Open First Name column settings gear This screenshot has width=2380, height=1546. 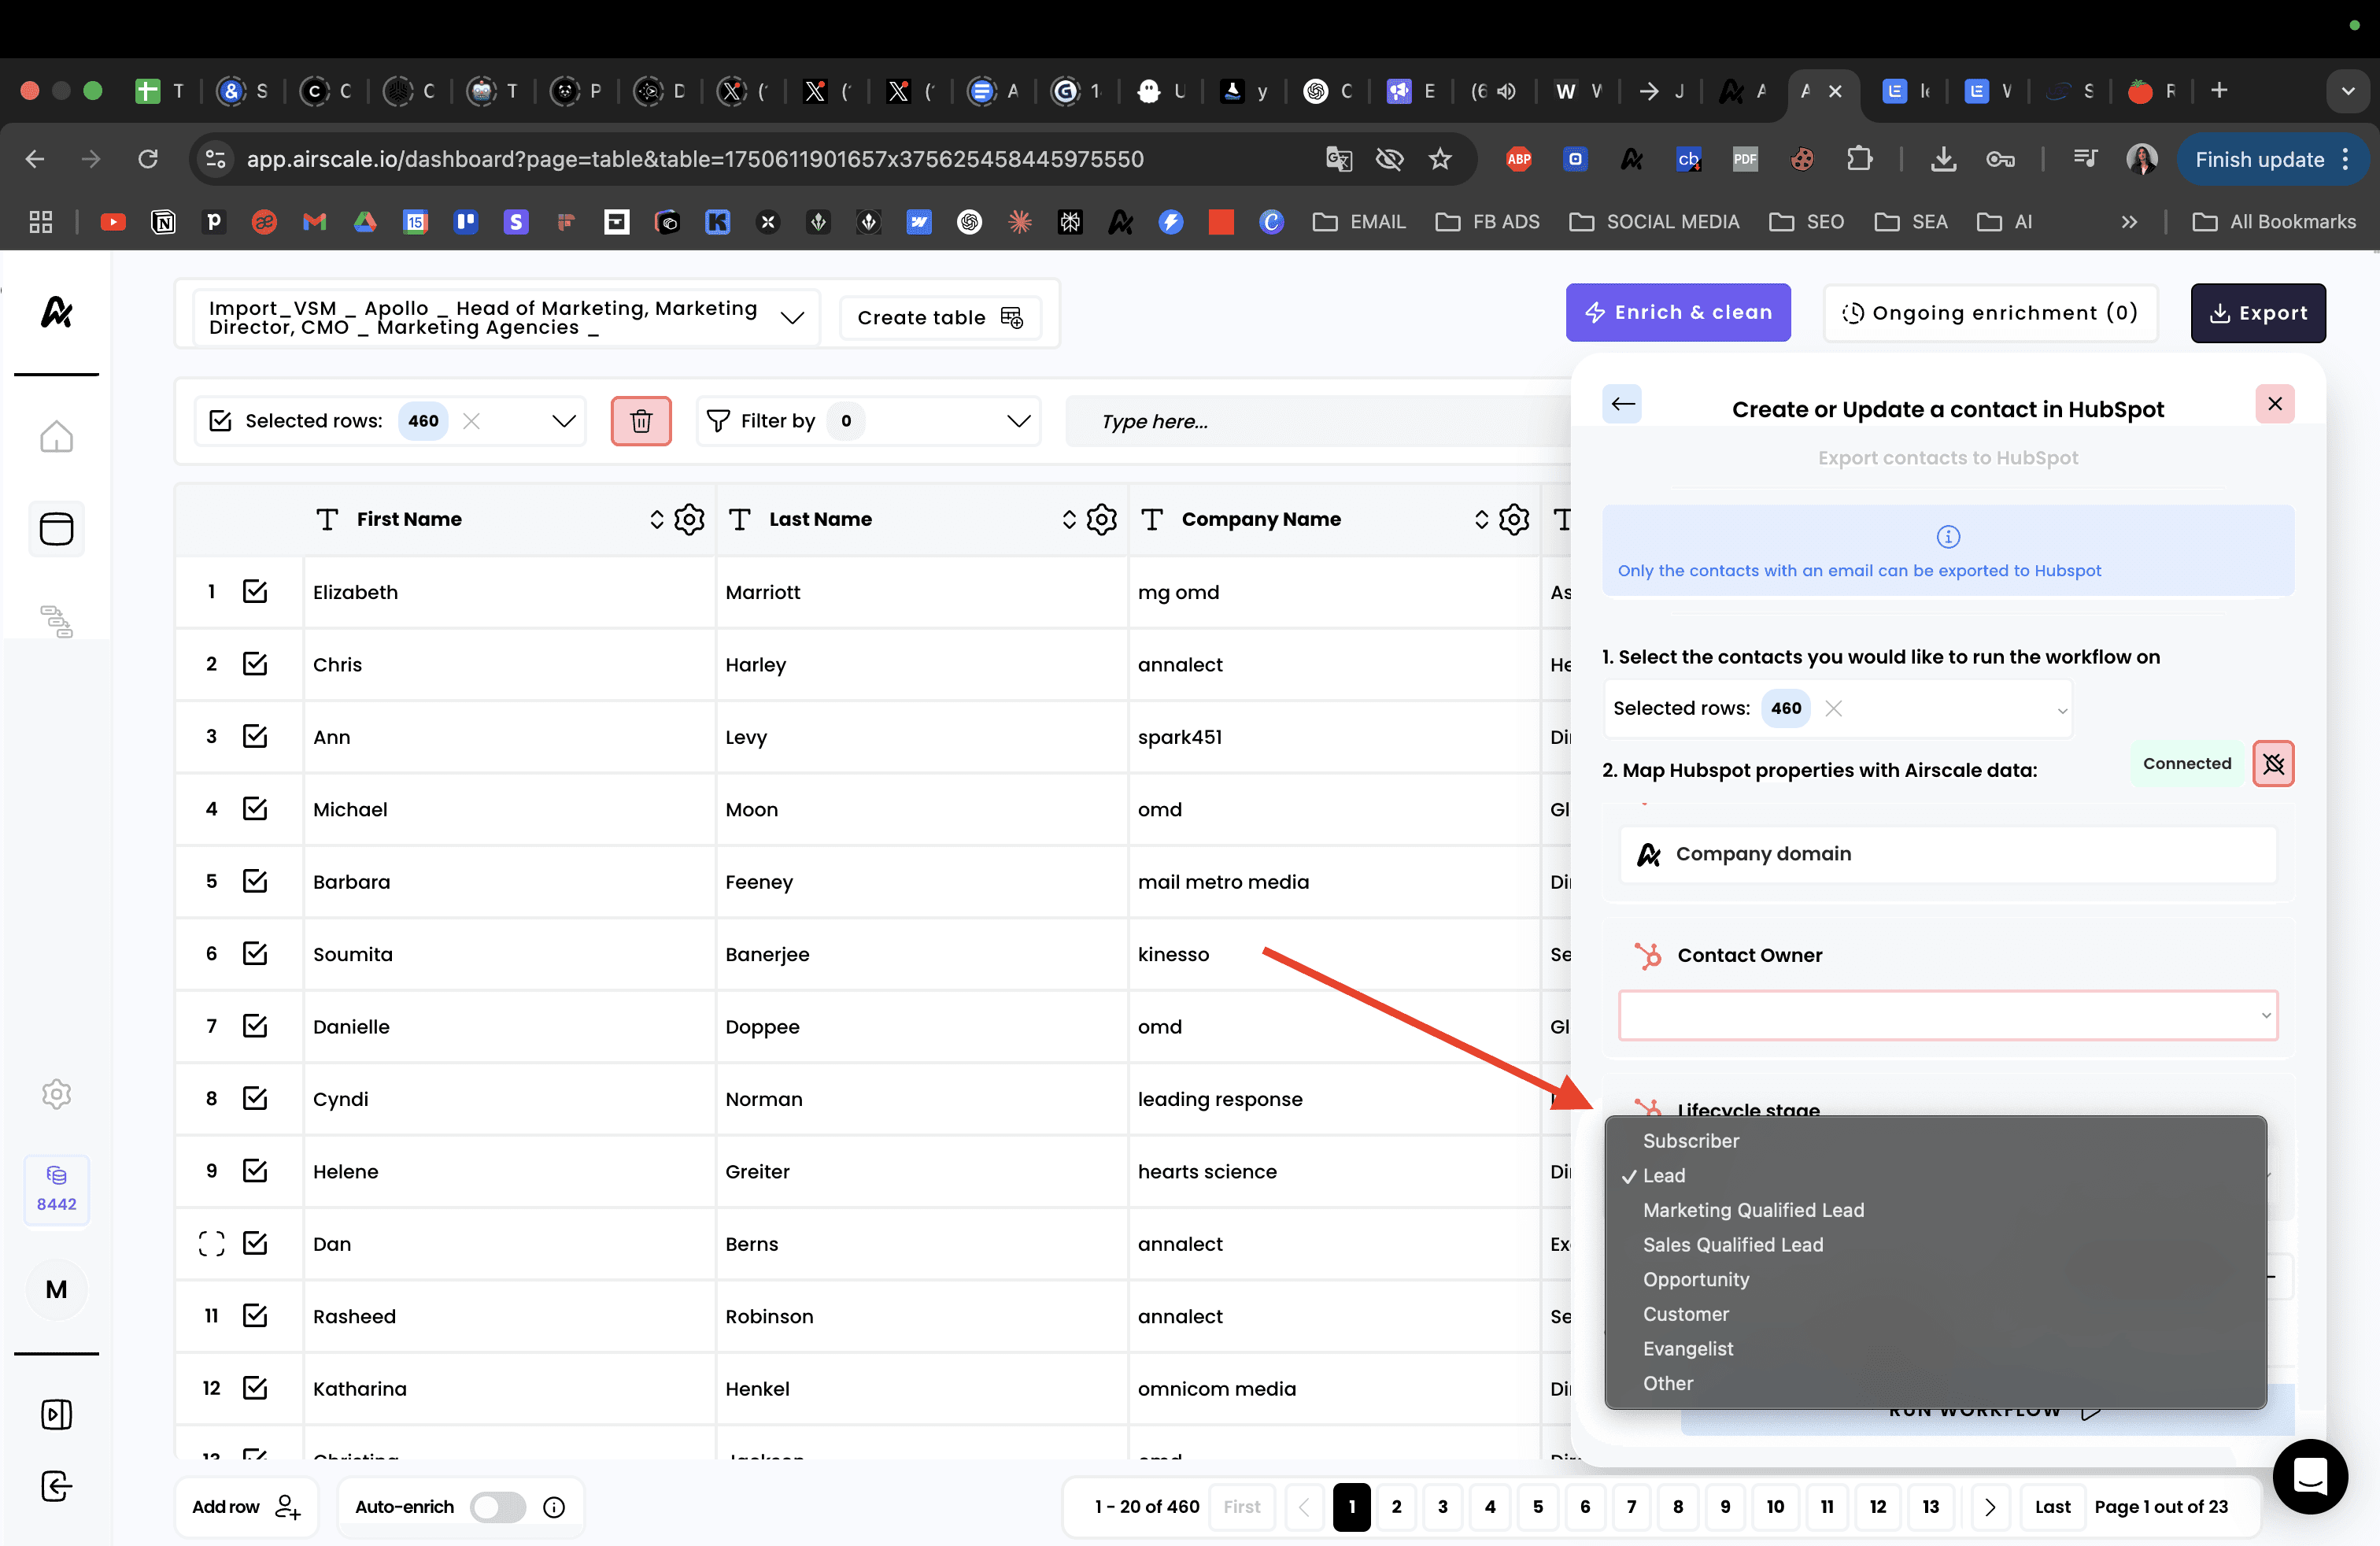(x=689, y=519)
